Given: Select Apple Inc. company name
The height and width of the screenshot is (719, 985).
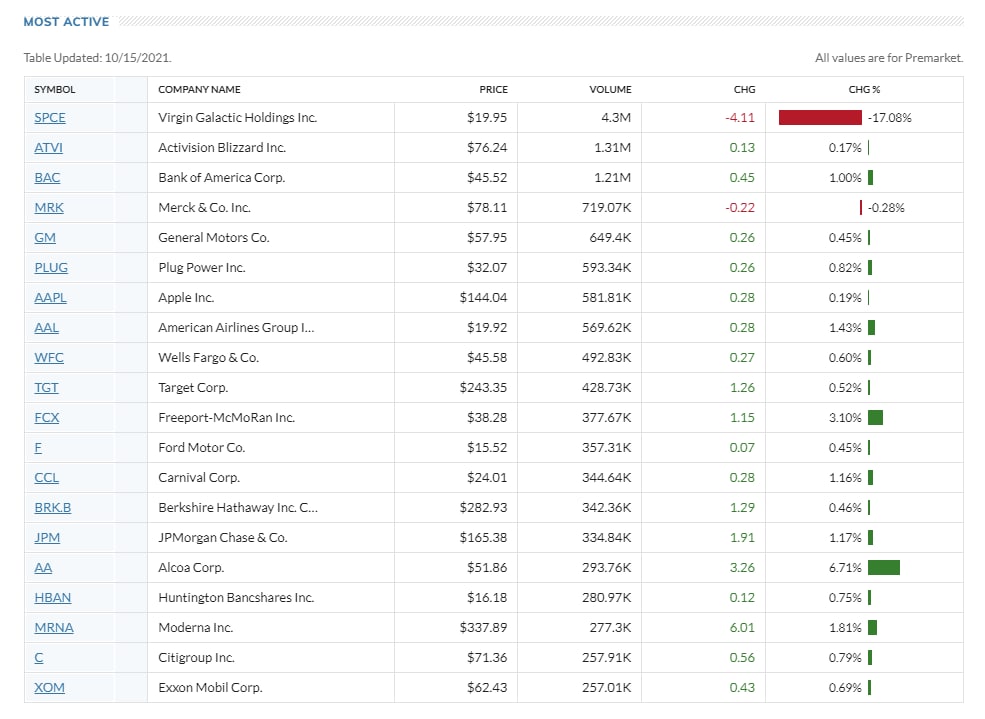Looking at the screenshot, I should (186, 298).
